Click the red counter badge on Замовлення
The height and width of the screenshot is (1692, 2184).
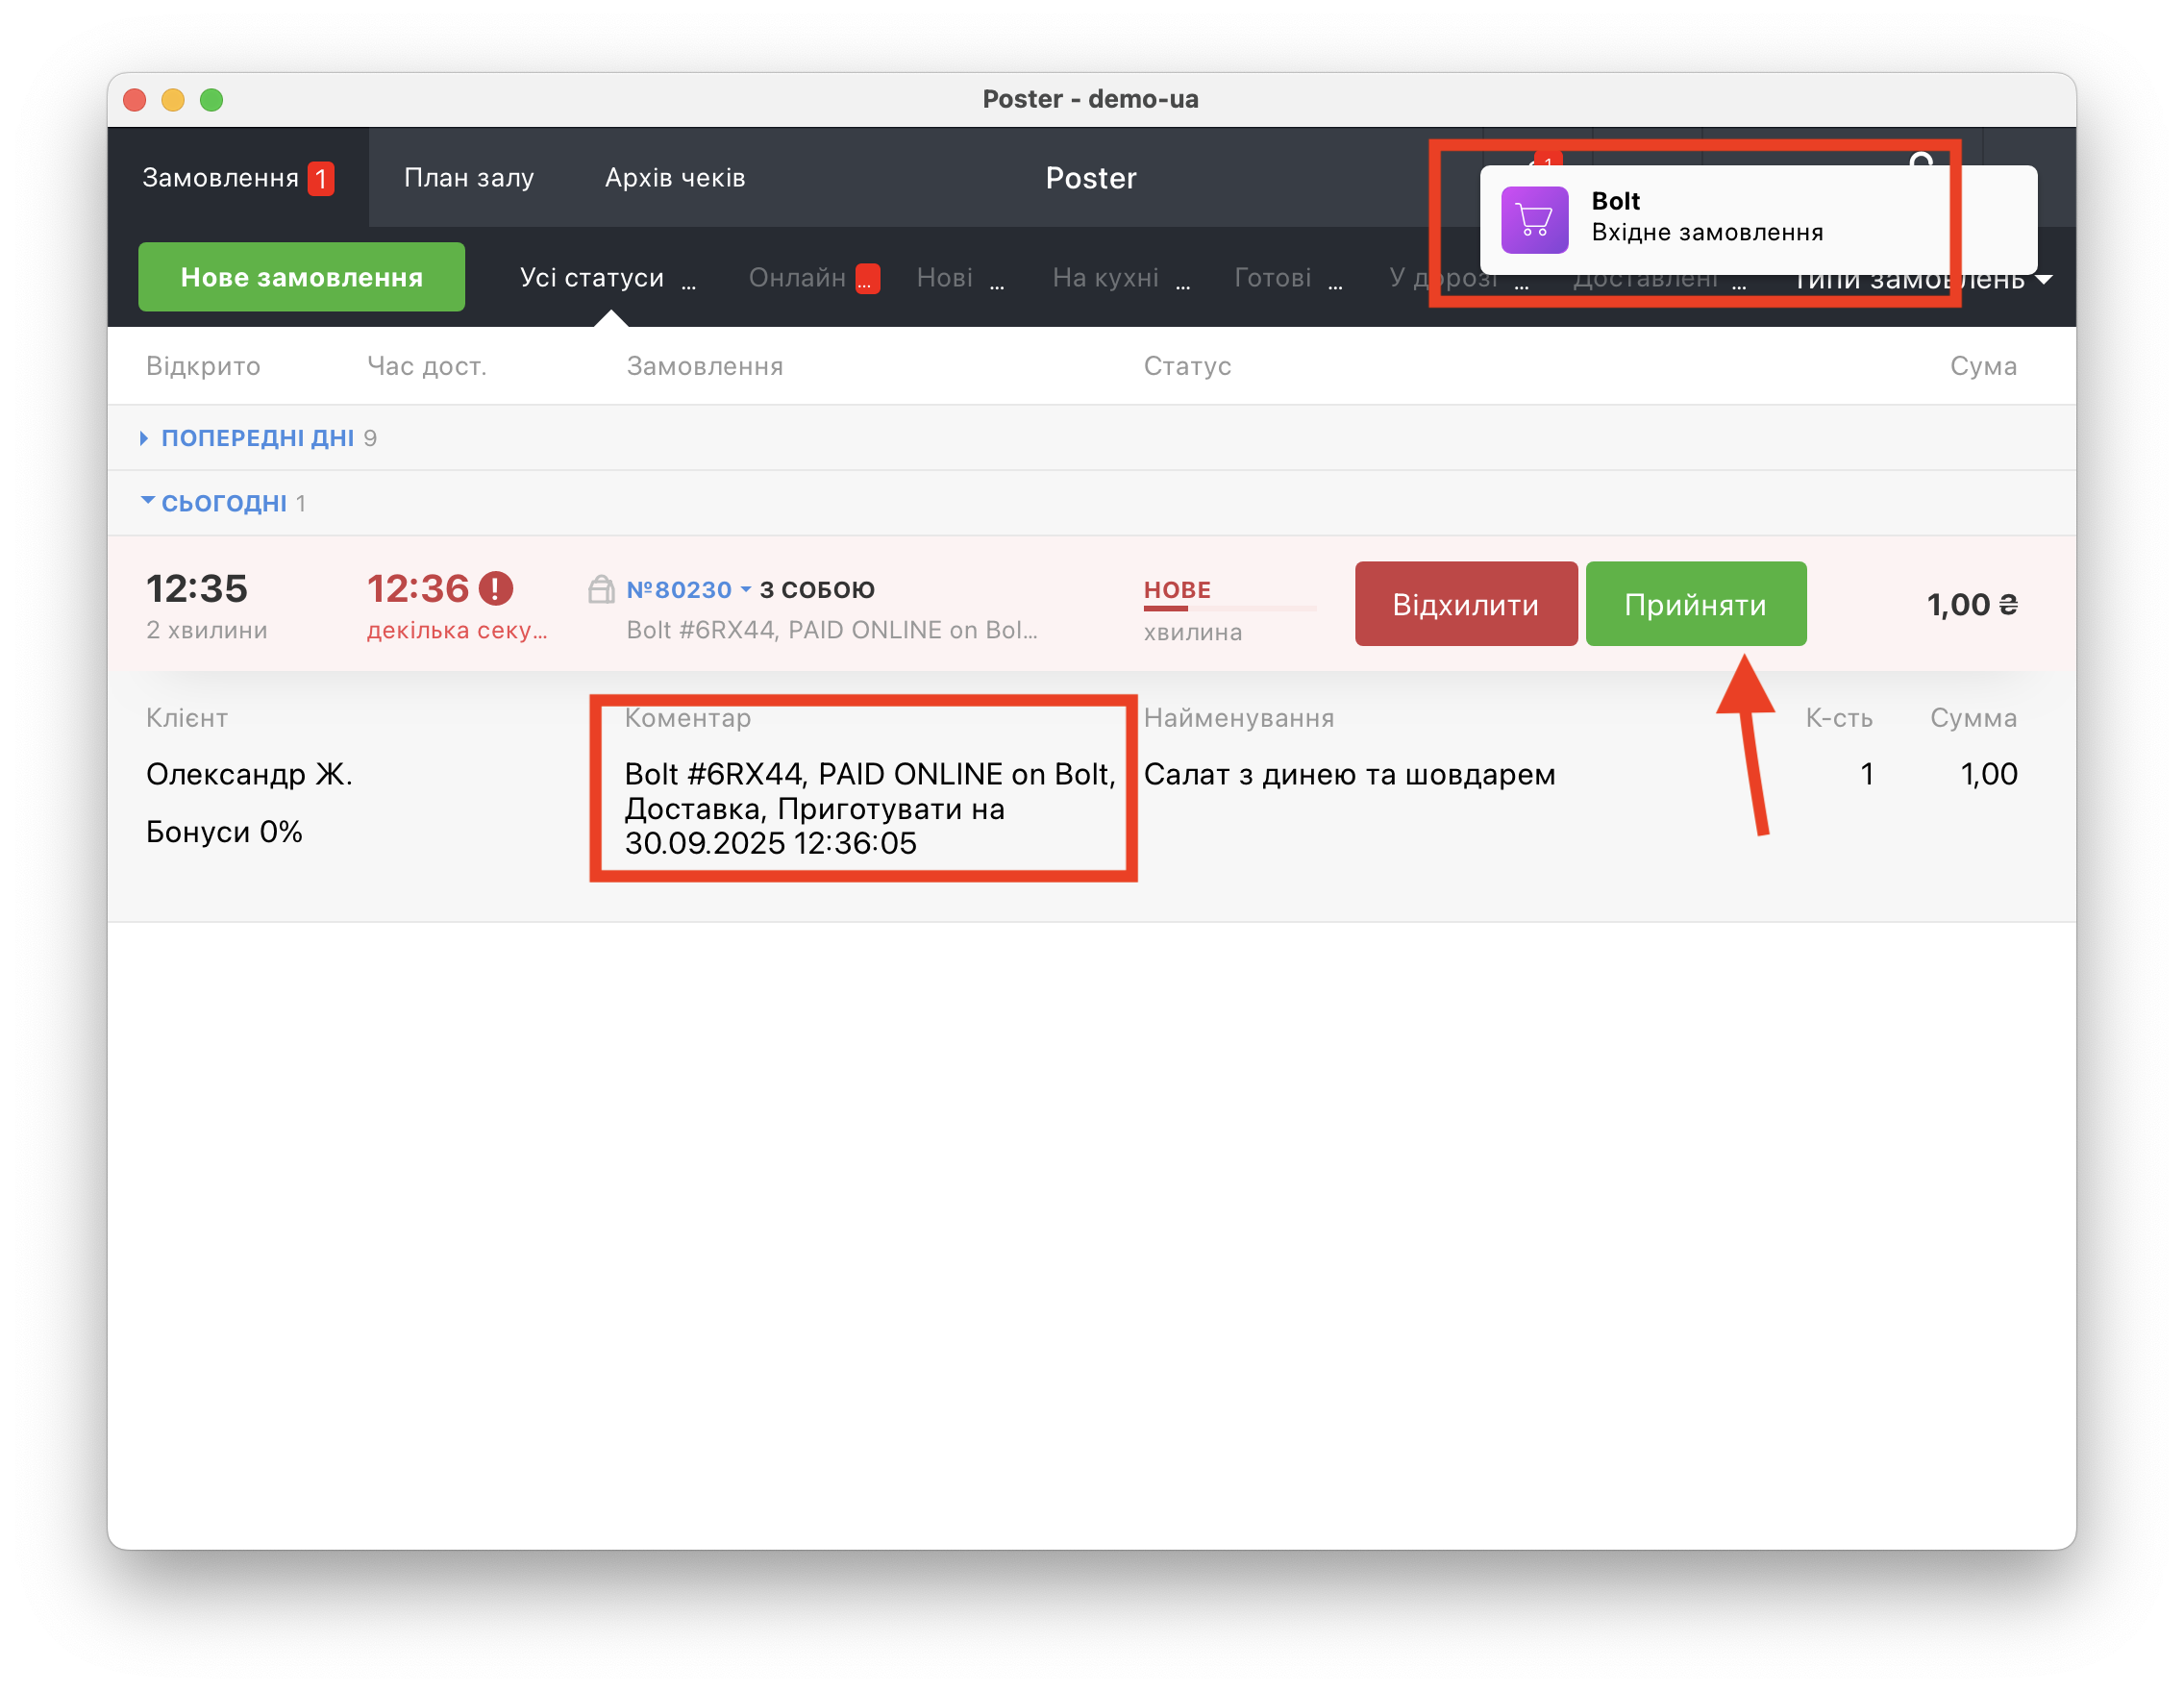click(x=320, y=179)
